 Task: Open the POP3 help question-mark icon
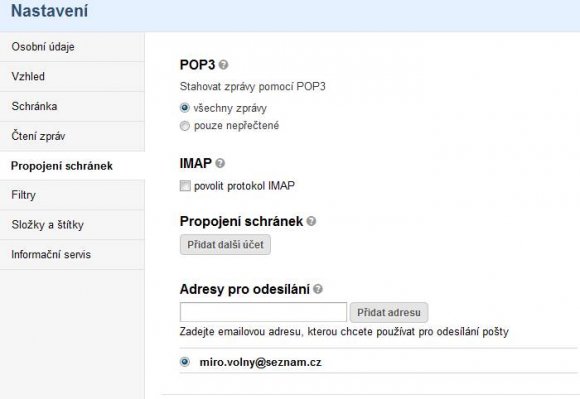pos(223,65)
